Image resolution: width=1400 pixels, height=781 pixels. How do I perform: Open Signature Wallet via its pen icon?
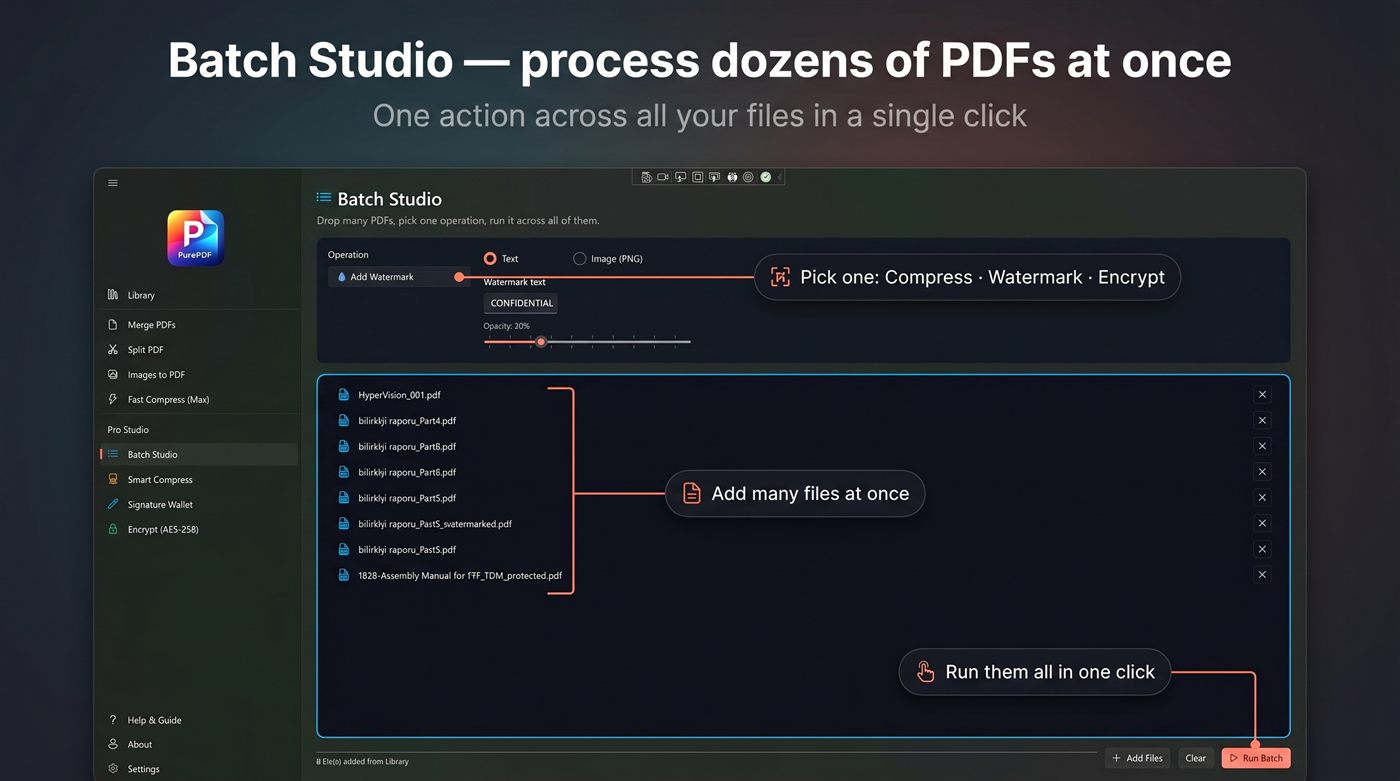click(113, 505)
